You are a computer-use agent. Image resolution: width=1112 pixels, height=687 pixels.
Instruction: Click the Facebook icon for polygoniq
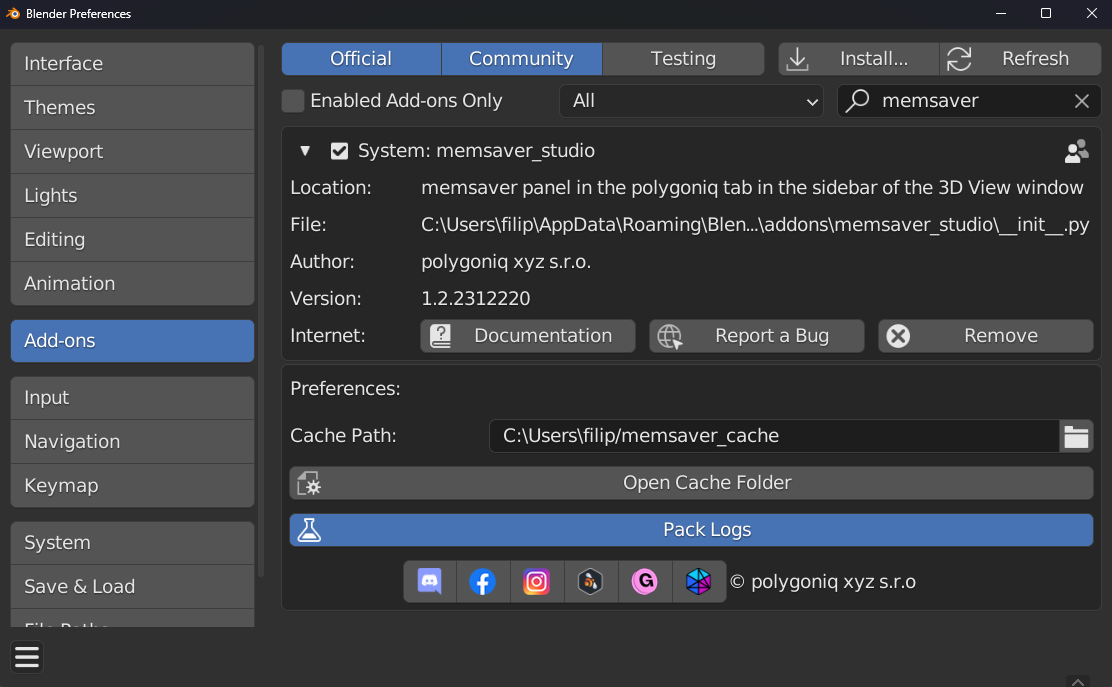(483, 581)
